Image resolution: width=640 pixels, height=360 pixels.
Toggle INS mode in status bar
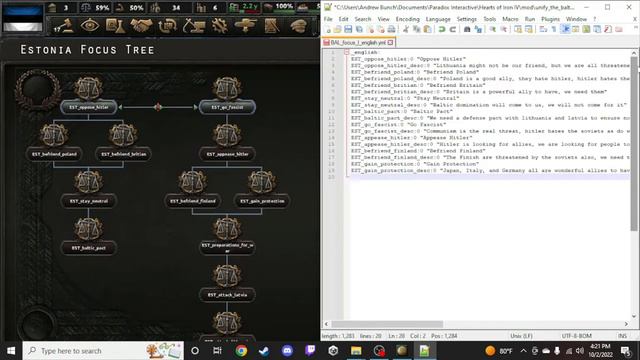[622, 336]
